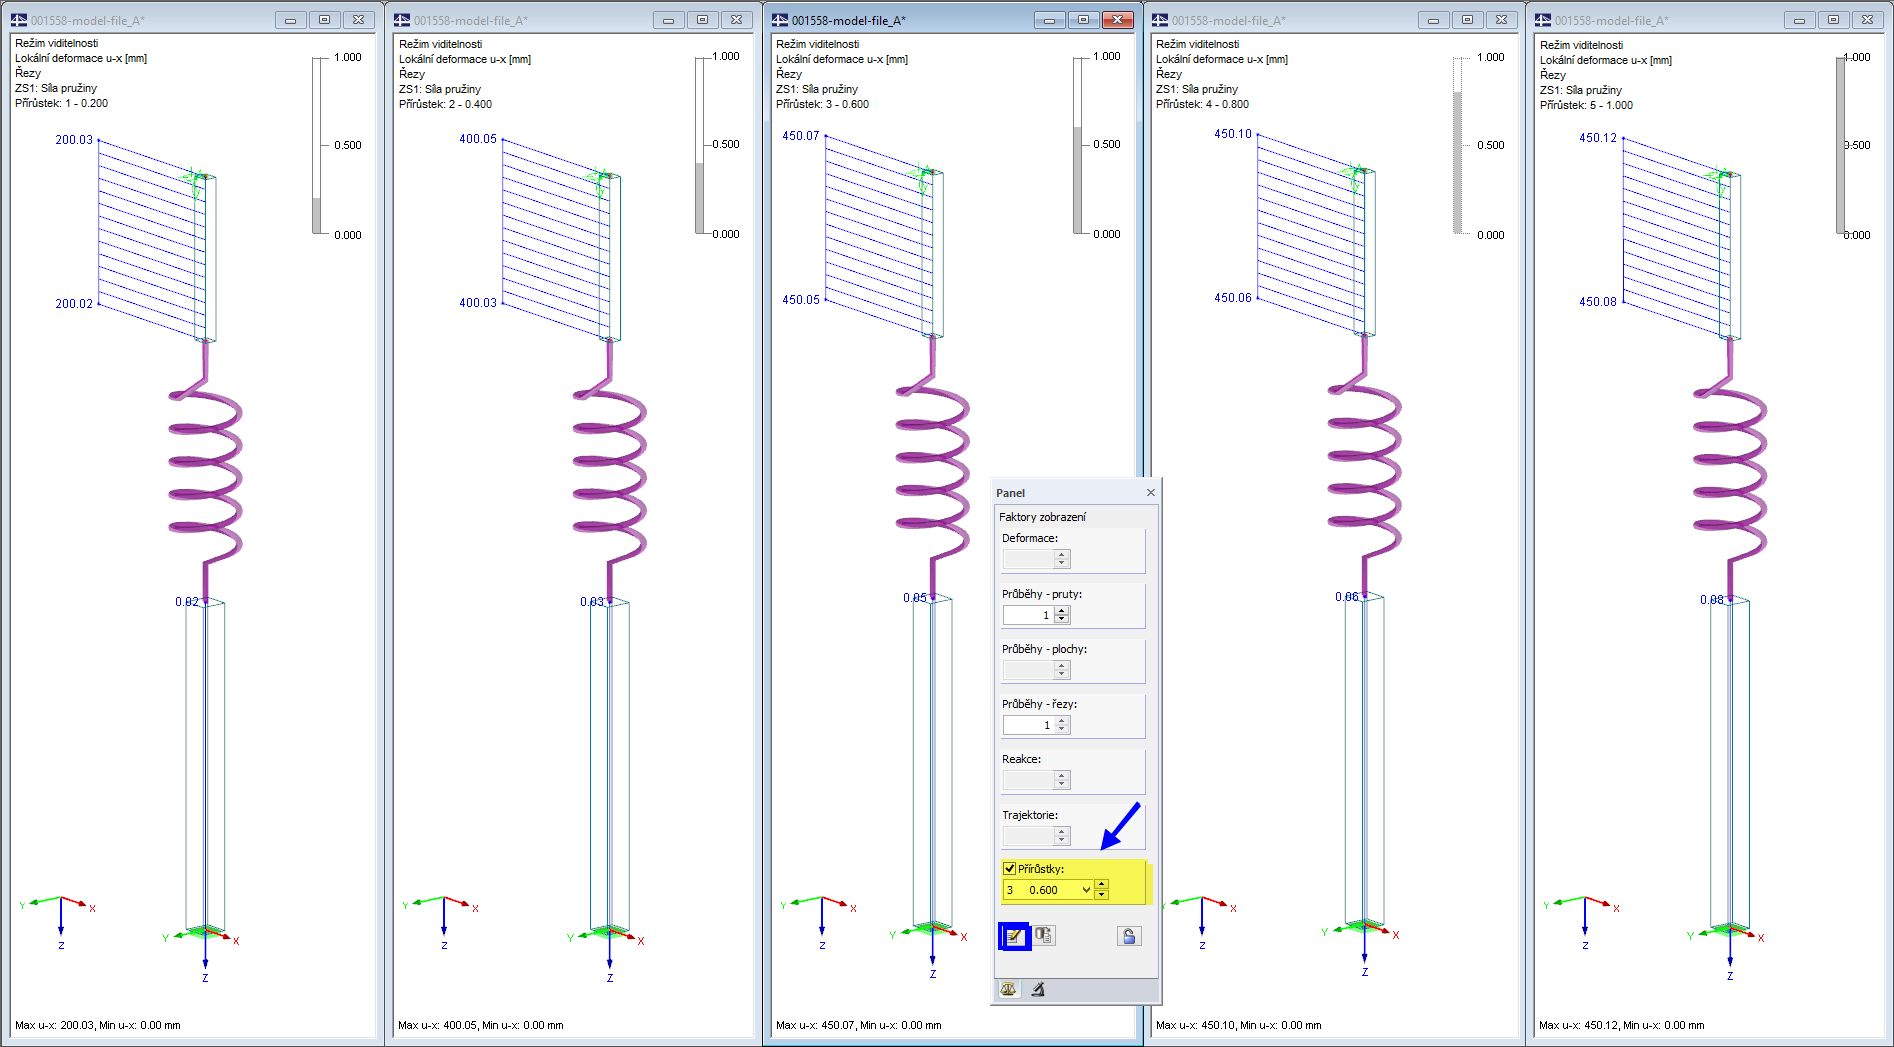Screen dimensions: 1894x1047
Task: Click the Průběhy - pruty value field
Action: pos(1028,615)
